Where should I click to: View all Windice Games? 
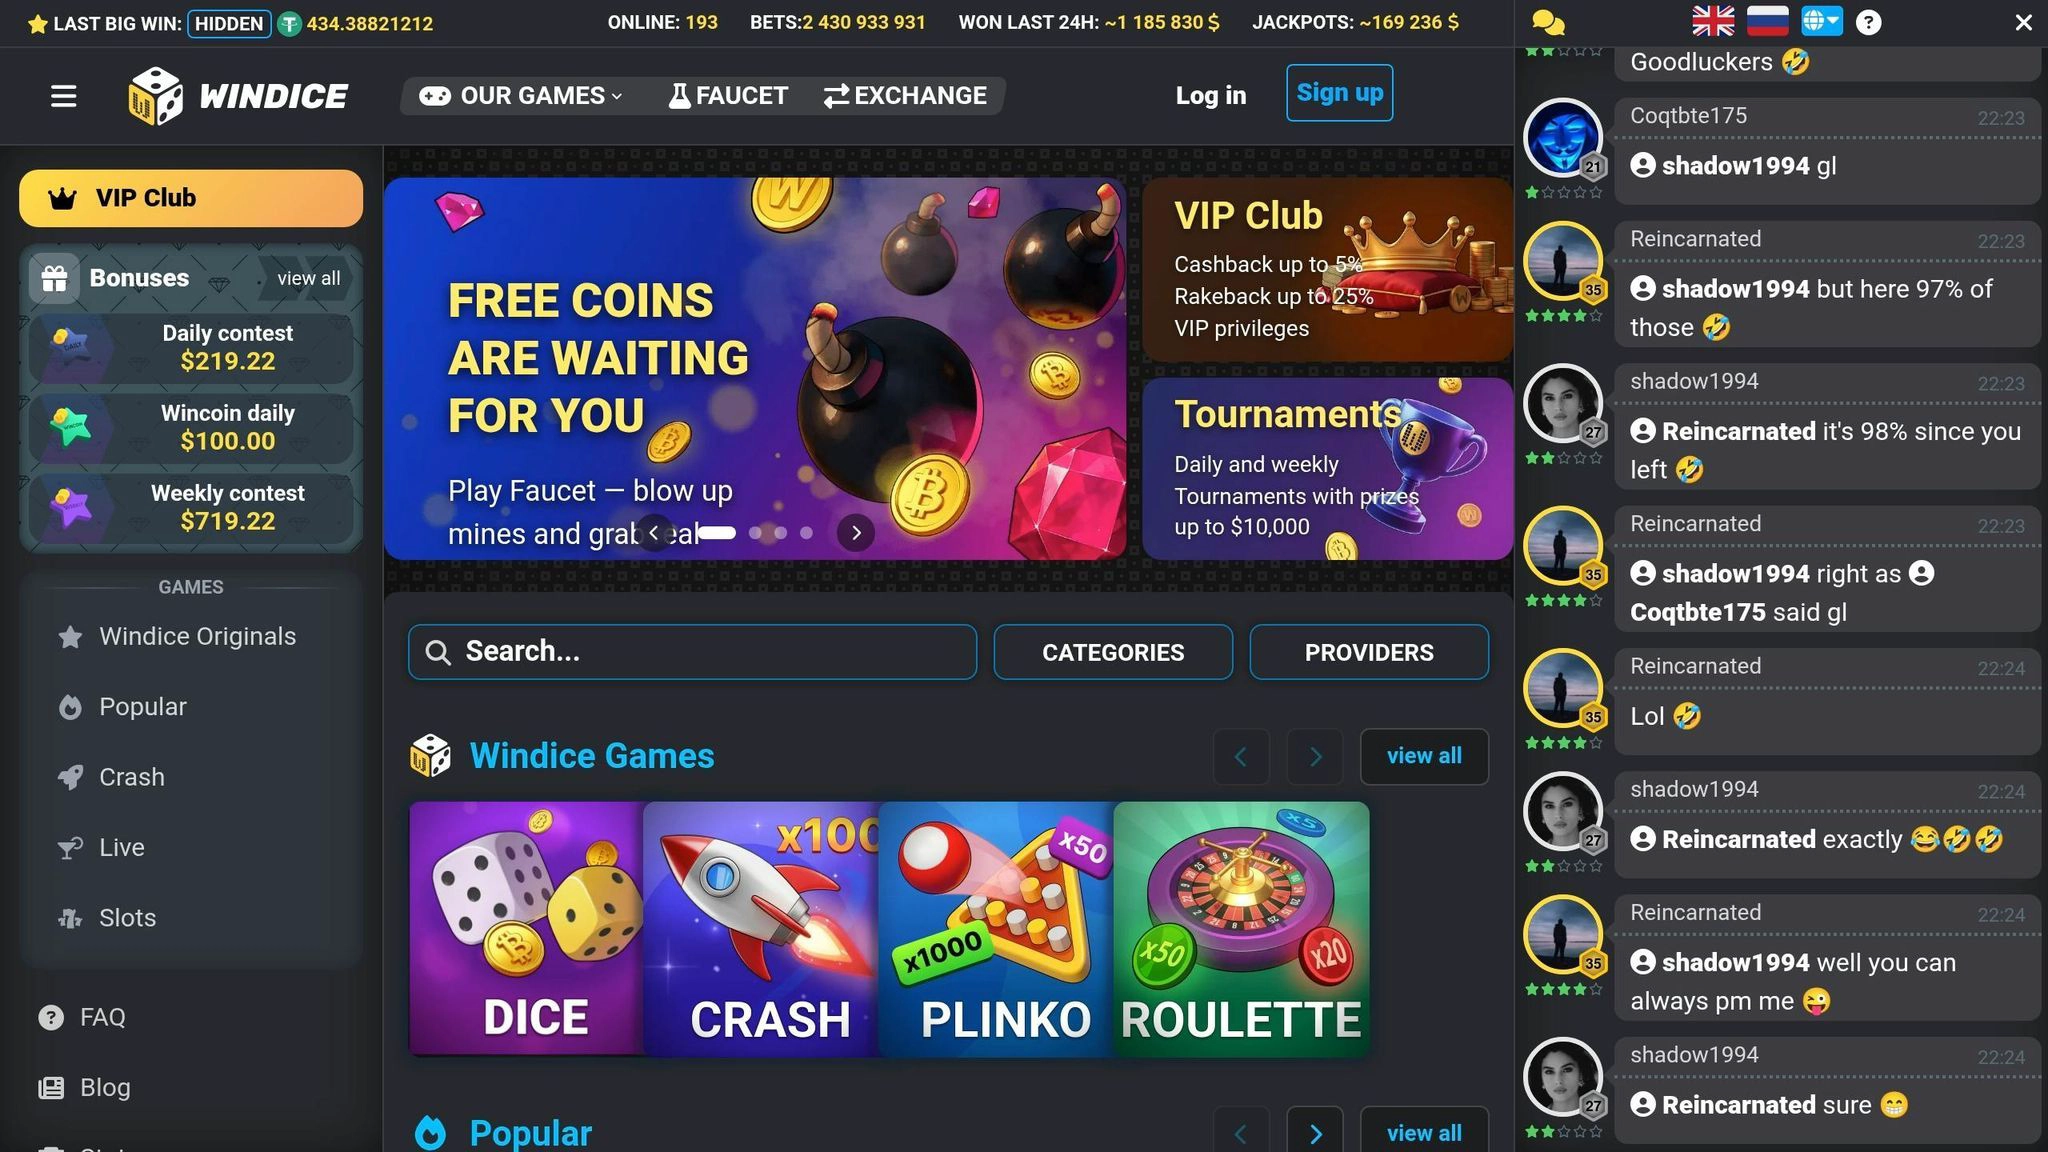point(1424,757)
